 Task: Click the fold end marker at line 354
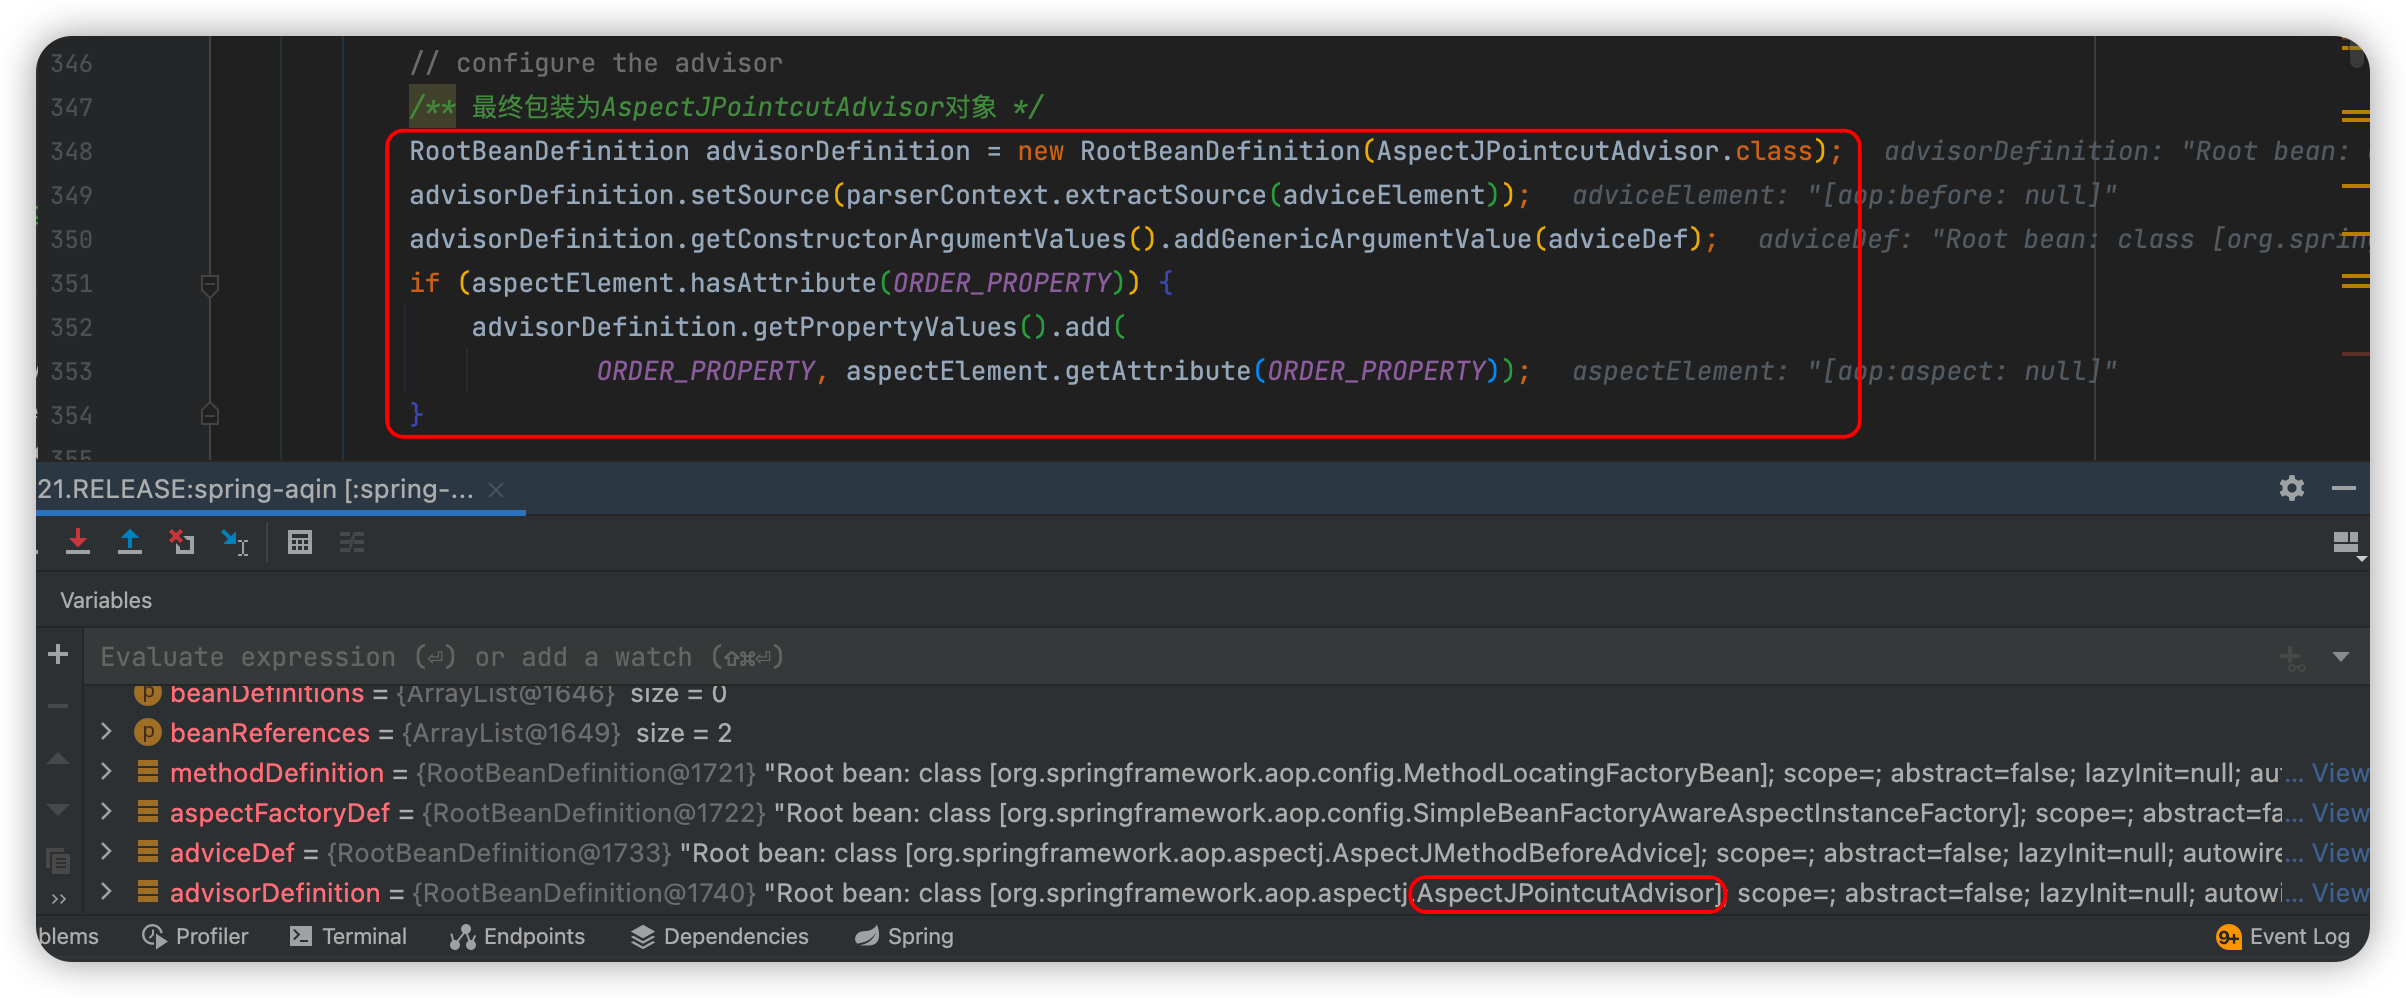210,414
